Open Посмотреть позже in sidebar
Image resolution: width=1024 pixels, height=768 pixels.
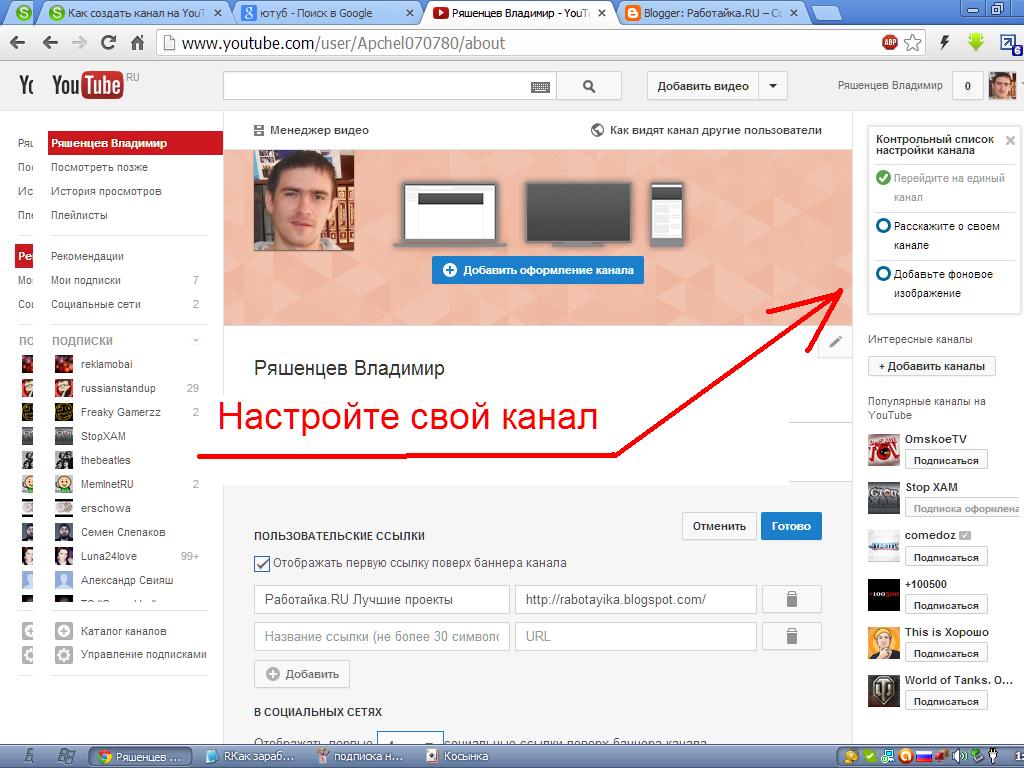click(99, 167)
